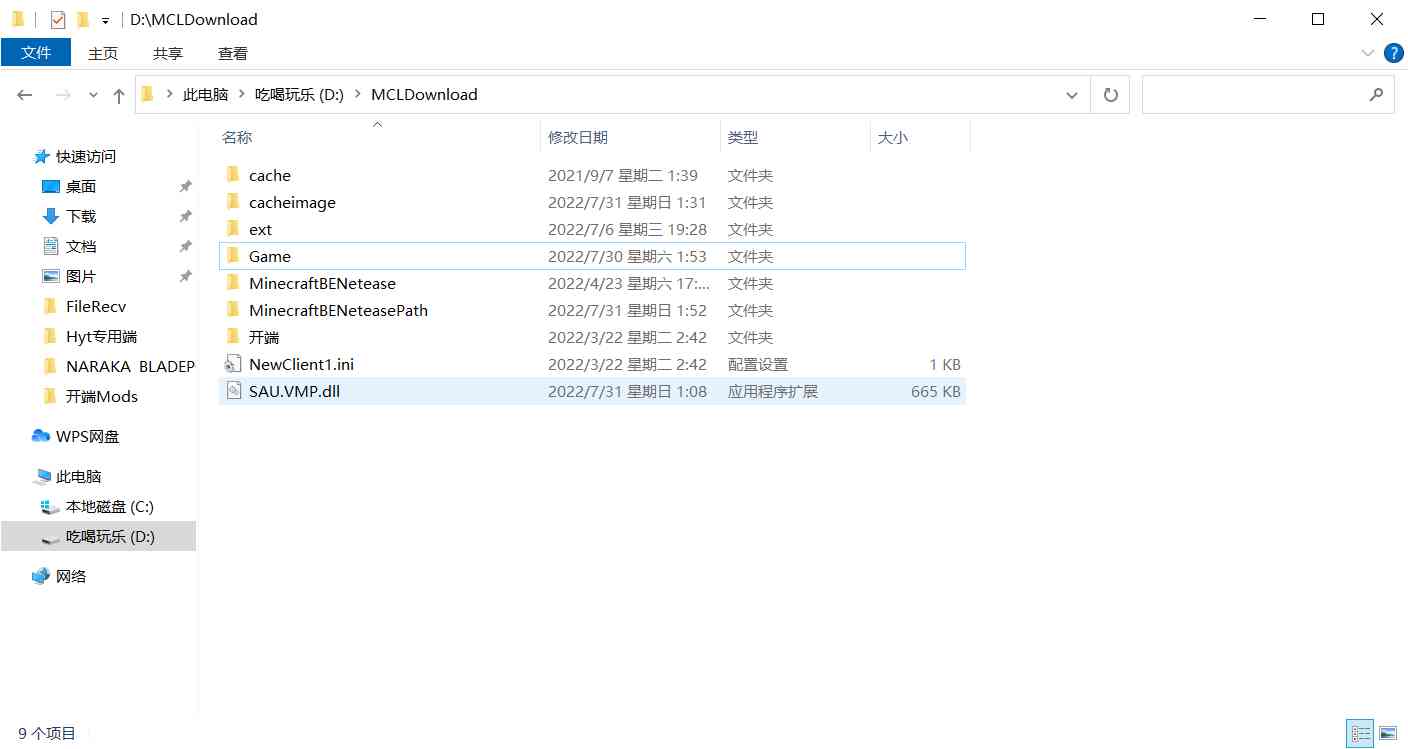This screenshot has height=749, width=1408.
Task: Select the SAU.VMP.dll file icon
Action: point(233,391)
